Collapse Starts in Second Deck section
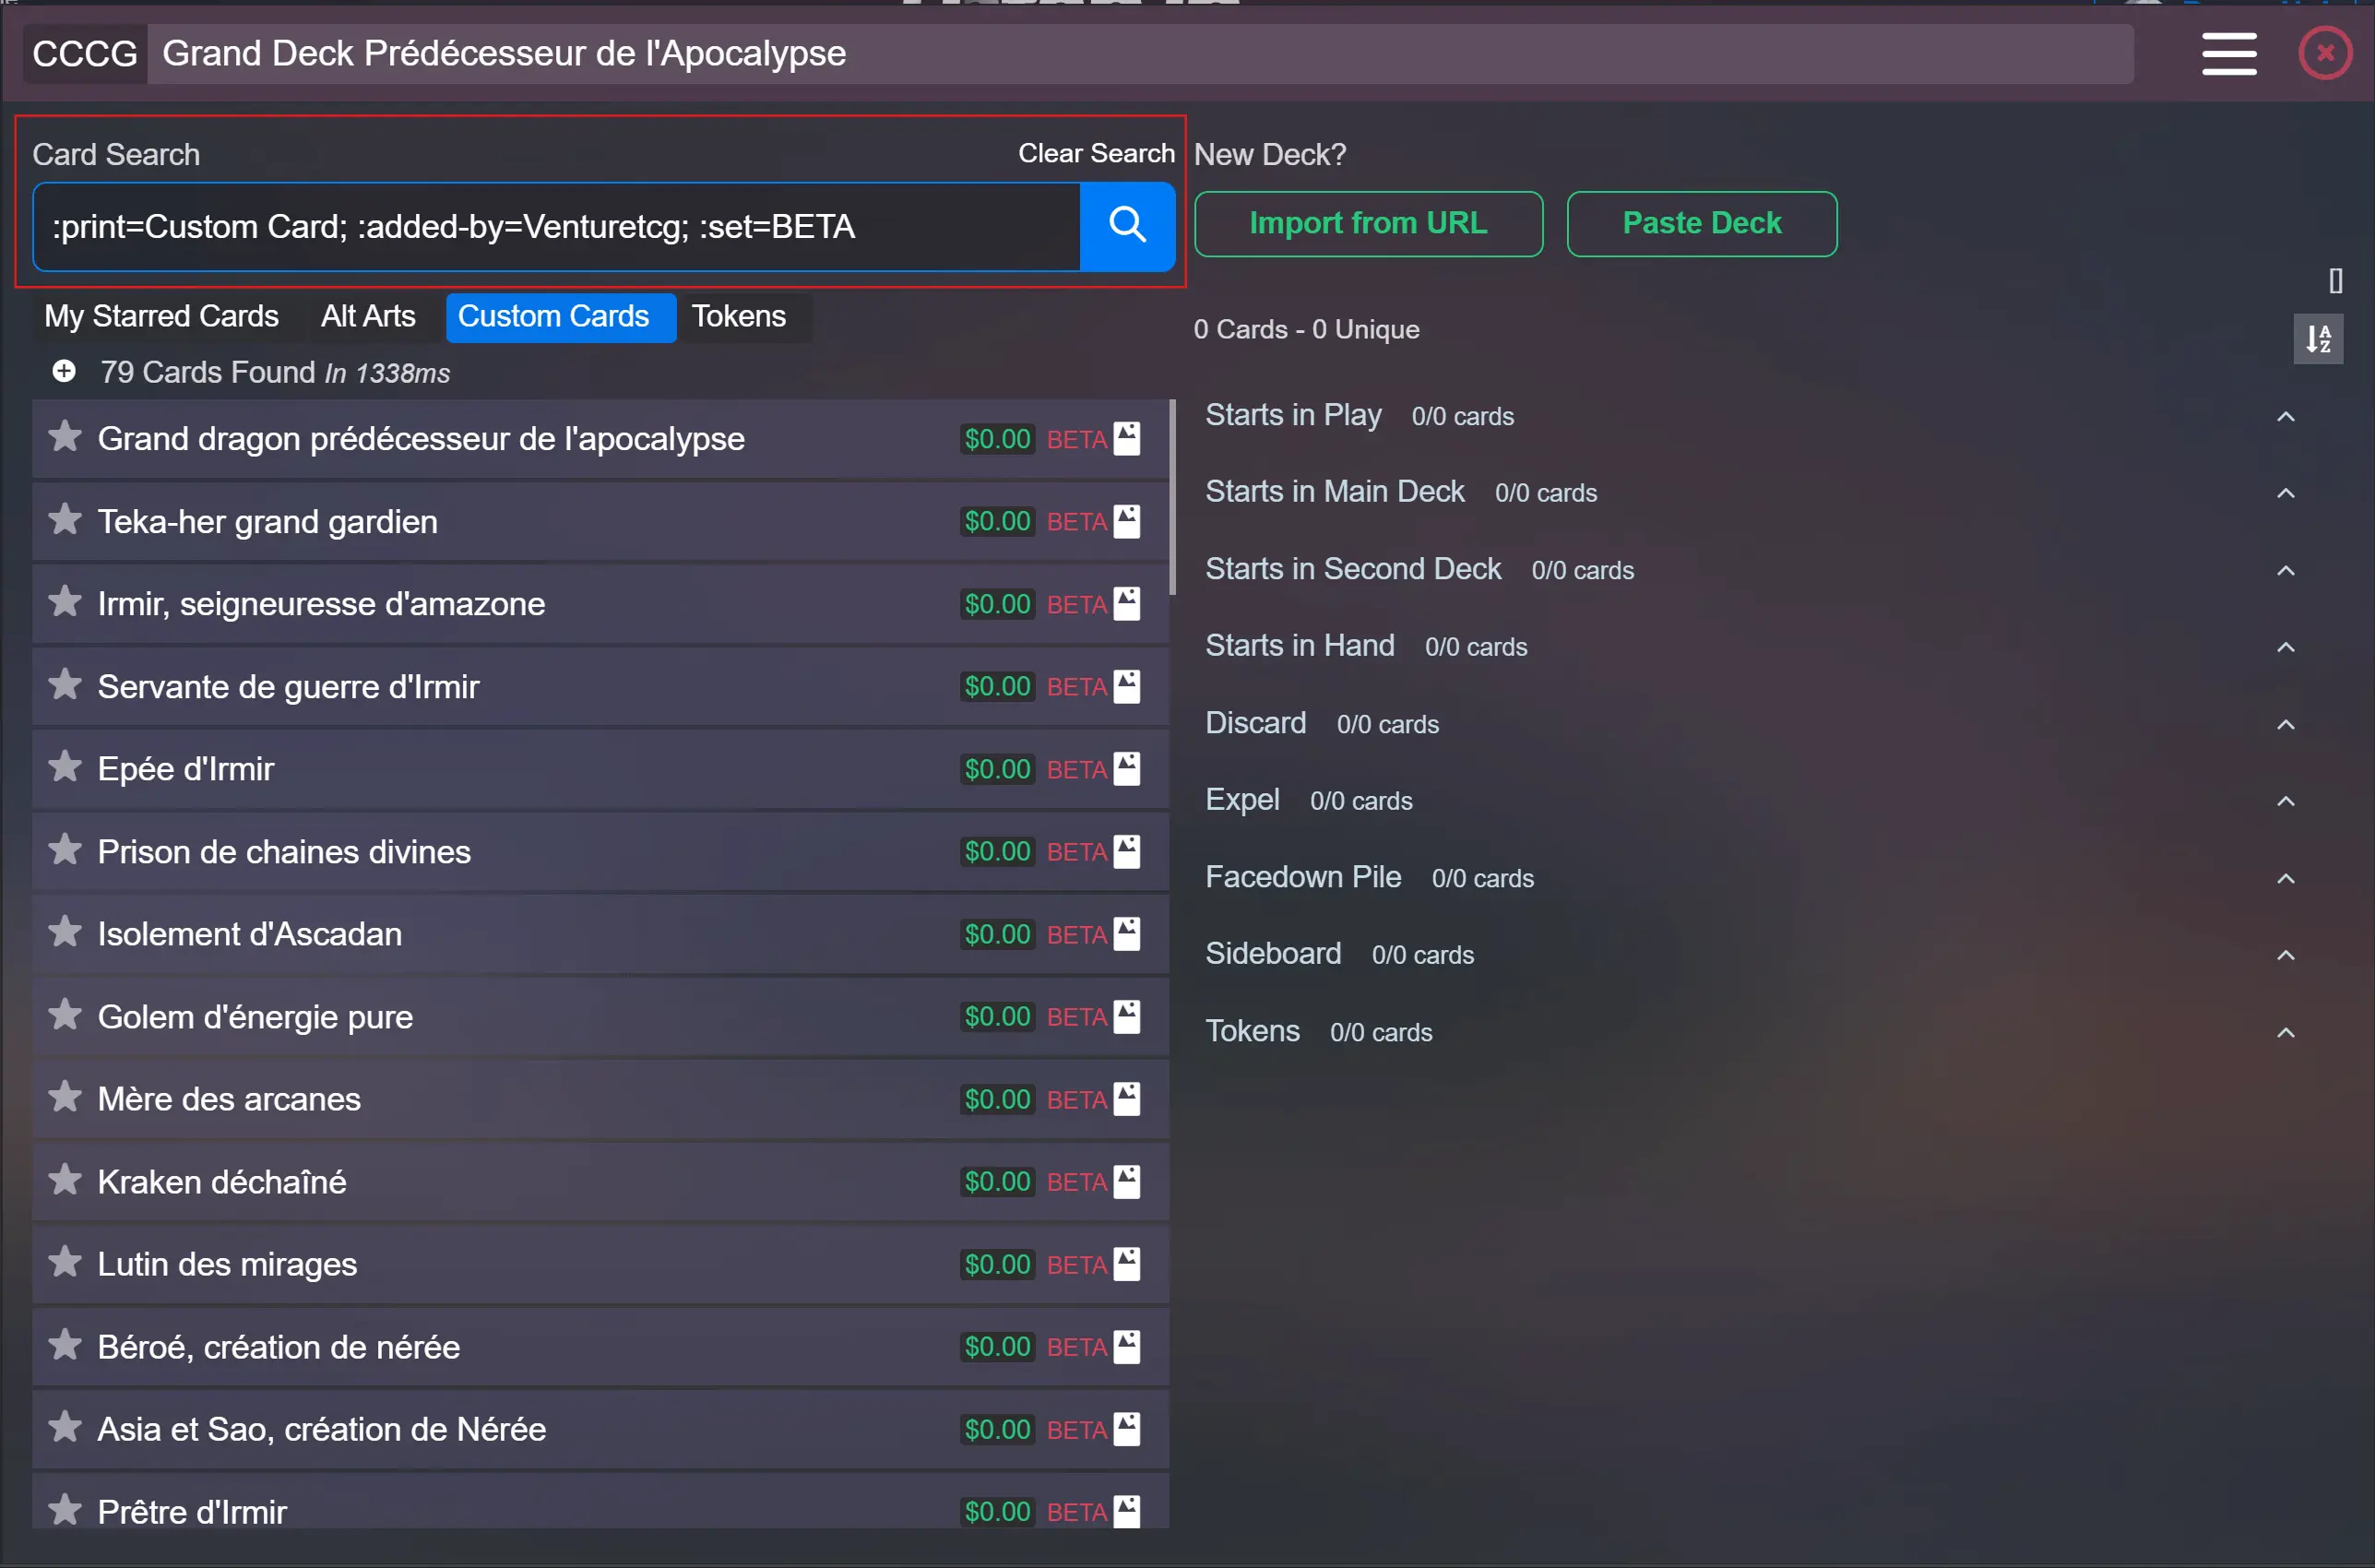Screen dimensions: 2375x1568 tap(2285, 571)
